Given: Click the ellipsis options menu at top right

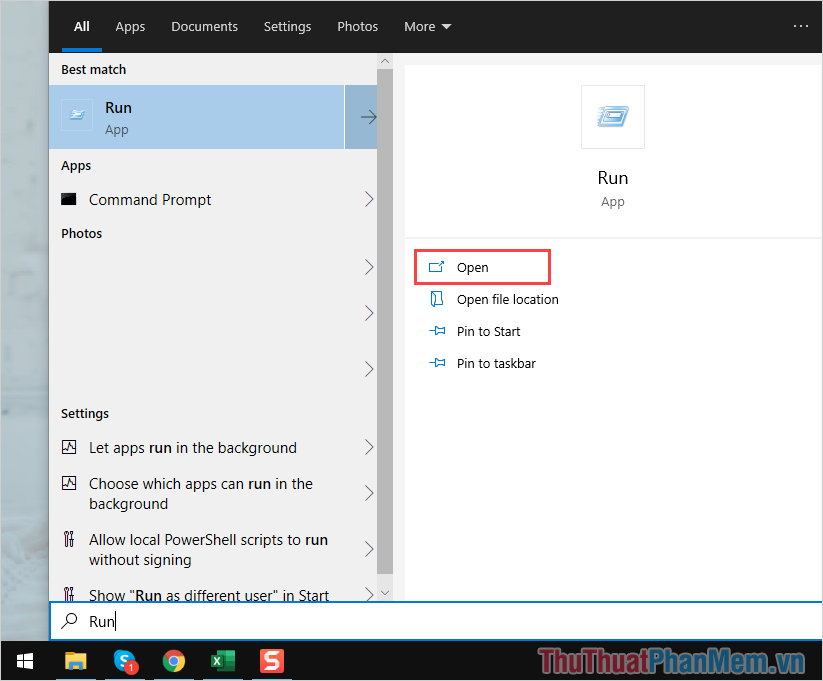Looking at the screenshot, I should [x=800, y=26].
